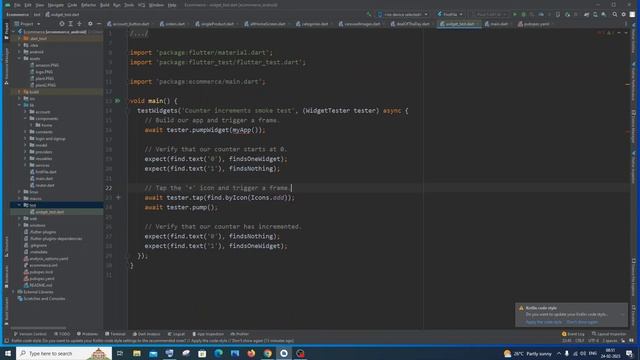Open the App Inspection tool window
The height and width of the screenshot is (360, 640).
coord(208,334)
